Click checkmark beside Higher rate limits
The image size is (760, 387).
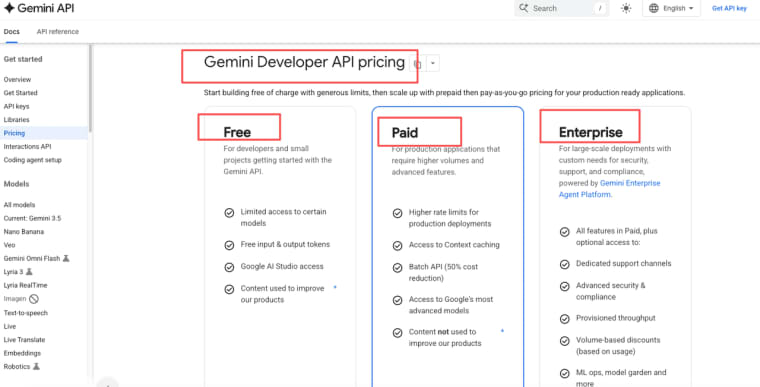coord(397,213)
